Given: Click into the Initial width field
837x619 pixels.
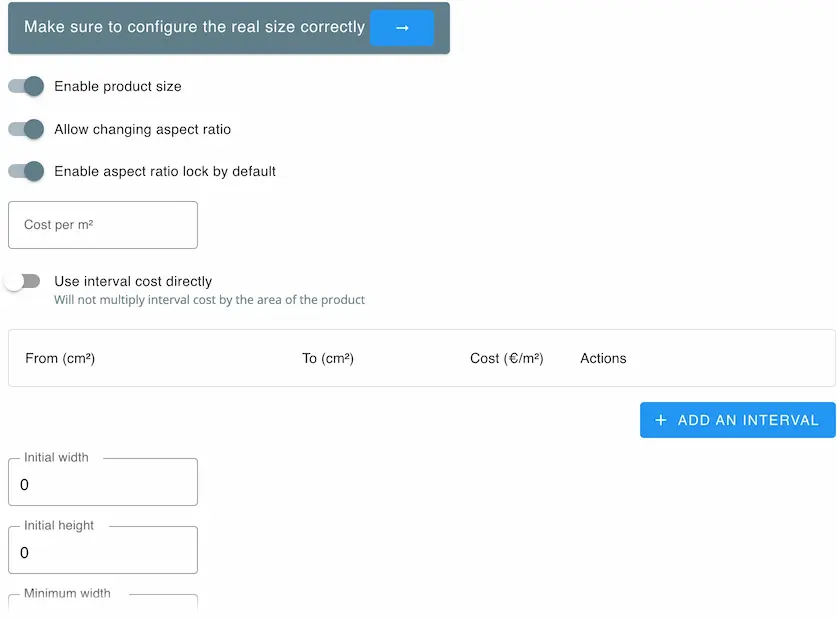Looking at the screenshot, I should tap(103, 482).
